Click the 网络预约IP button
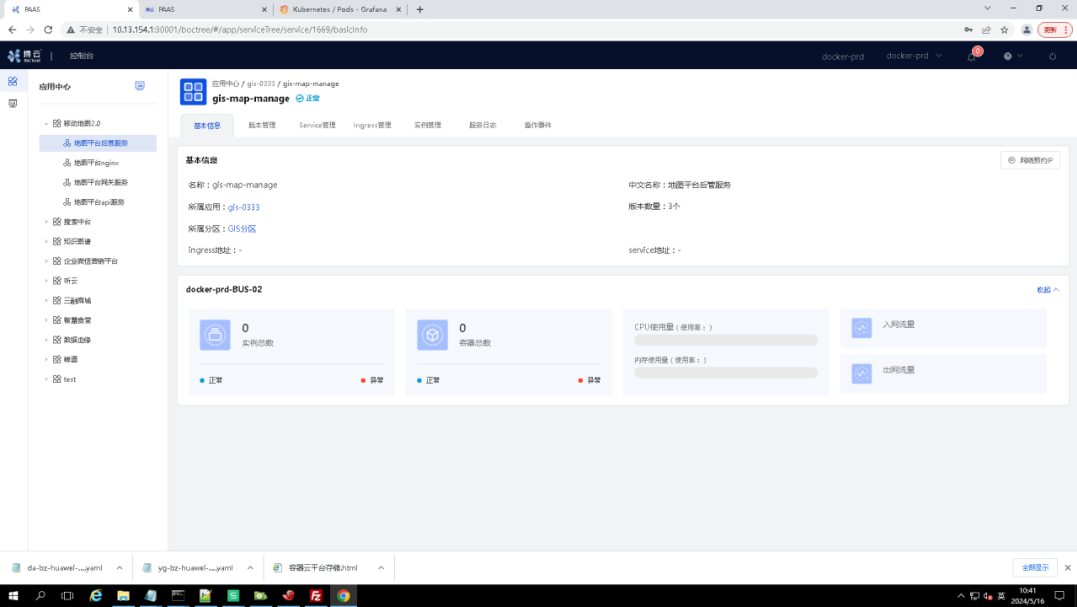Image resolution: width=1077 pixels, height=607 pixels. click(1030, 160)
